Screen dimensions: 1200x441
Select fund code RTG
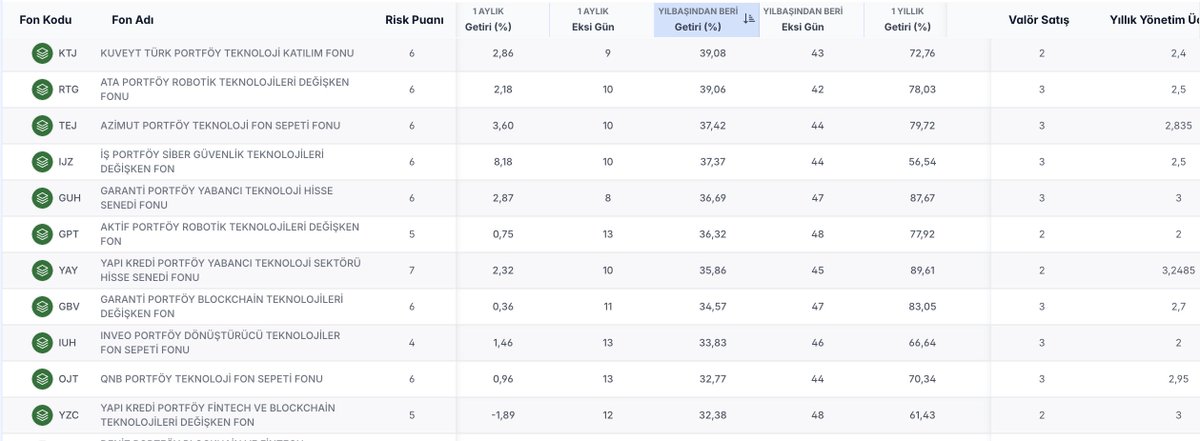pos(68,89)
